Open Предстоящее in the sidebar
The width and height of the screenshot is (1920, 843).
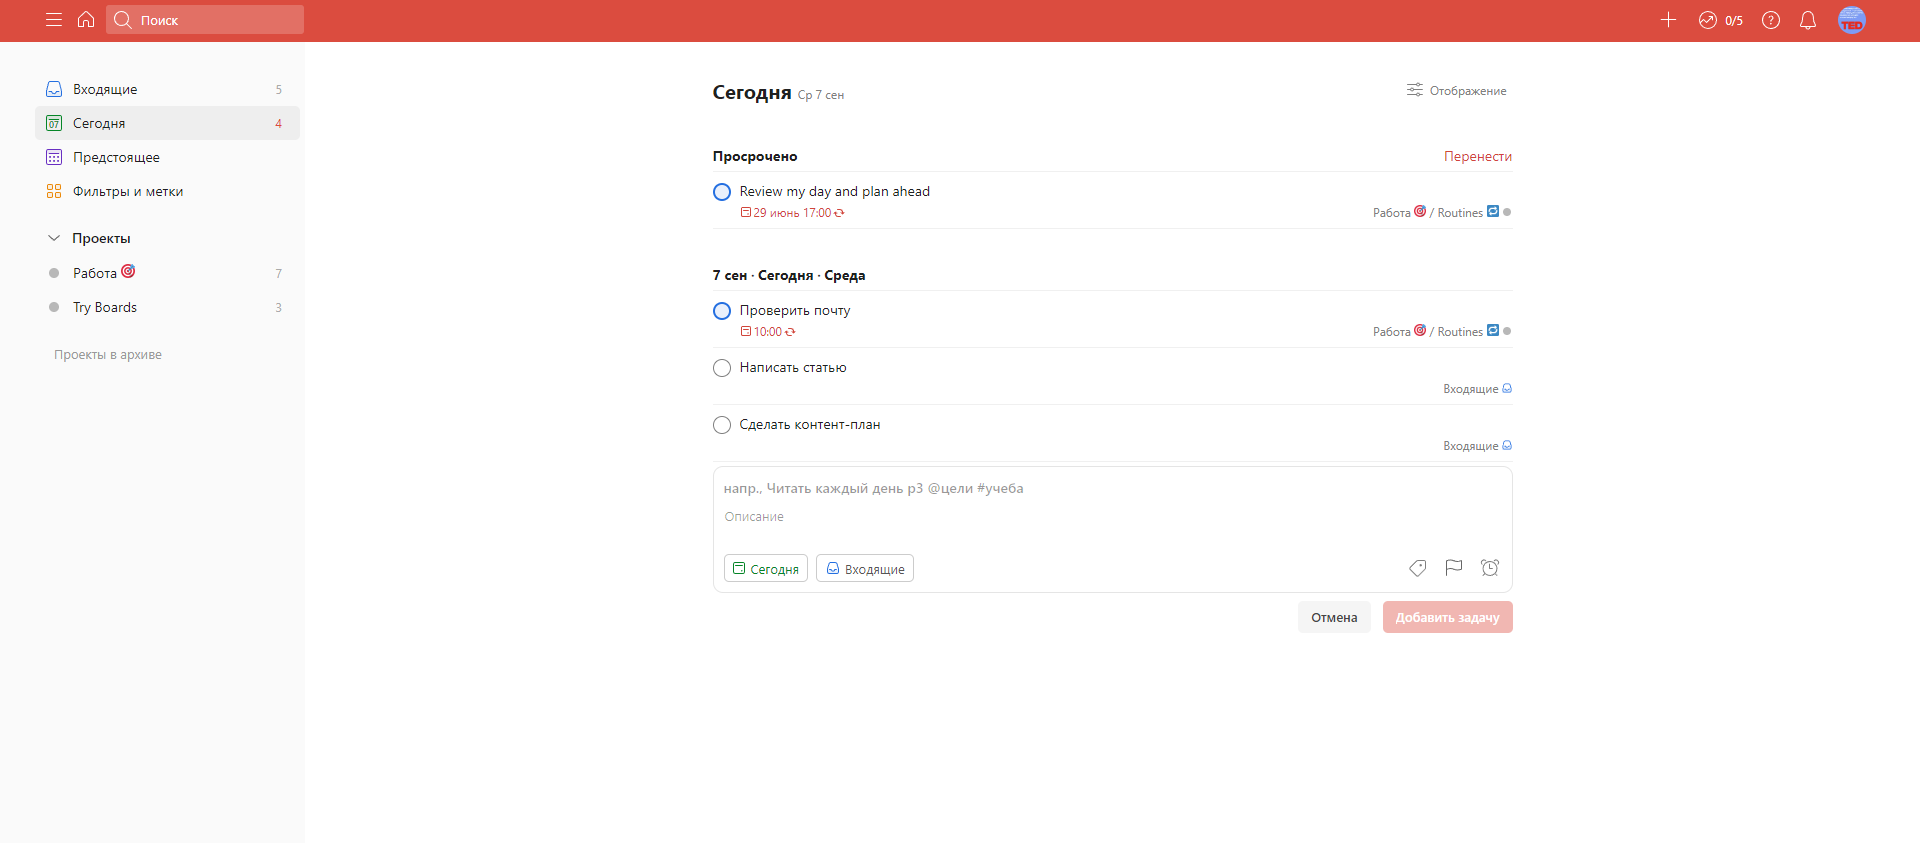click(x=167, y=157)
